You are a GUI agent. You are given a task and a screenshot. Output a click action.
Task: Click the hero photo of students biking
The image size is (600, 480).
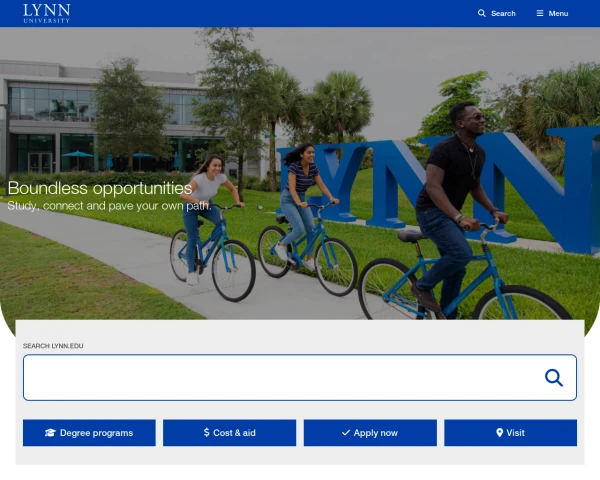pyautogui.click(x=300, y=173)
